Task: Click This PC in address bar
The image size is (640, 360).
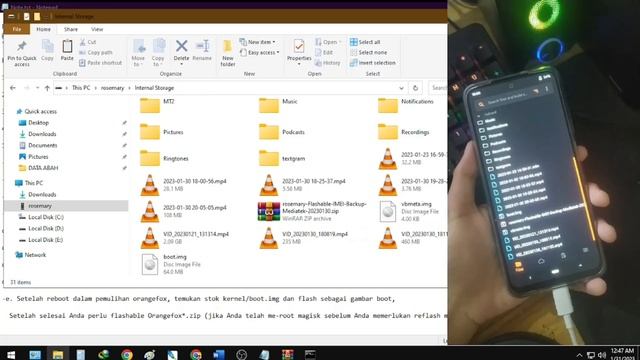Action: click(81, 88)
